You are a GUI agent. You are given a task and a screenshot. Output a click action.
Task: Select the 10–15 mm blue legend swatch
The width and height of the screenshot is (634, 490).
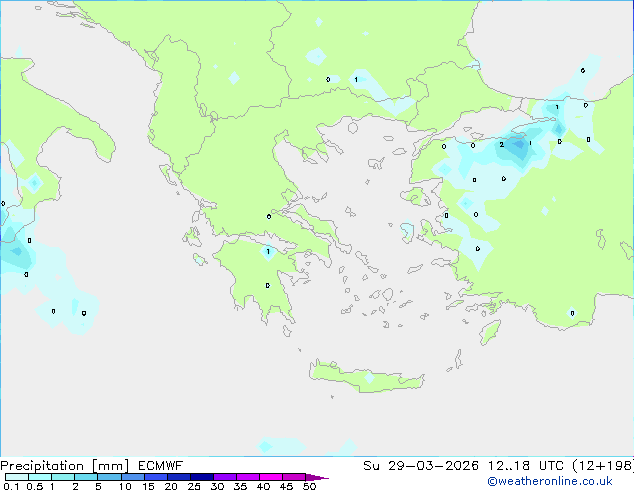[x=133, y=477]
